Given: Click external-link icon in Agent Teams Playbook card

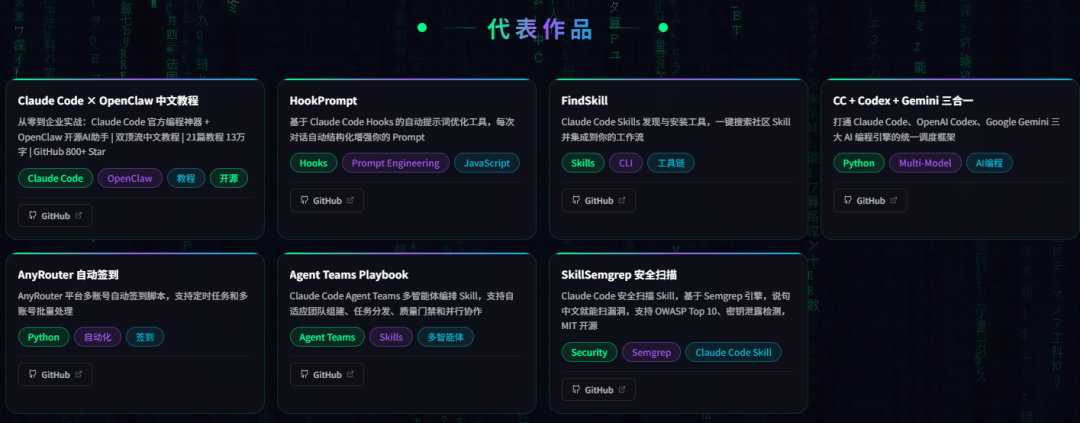Looking at the screenshot, I should pos(350,375).
